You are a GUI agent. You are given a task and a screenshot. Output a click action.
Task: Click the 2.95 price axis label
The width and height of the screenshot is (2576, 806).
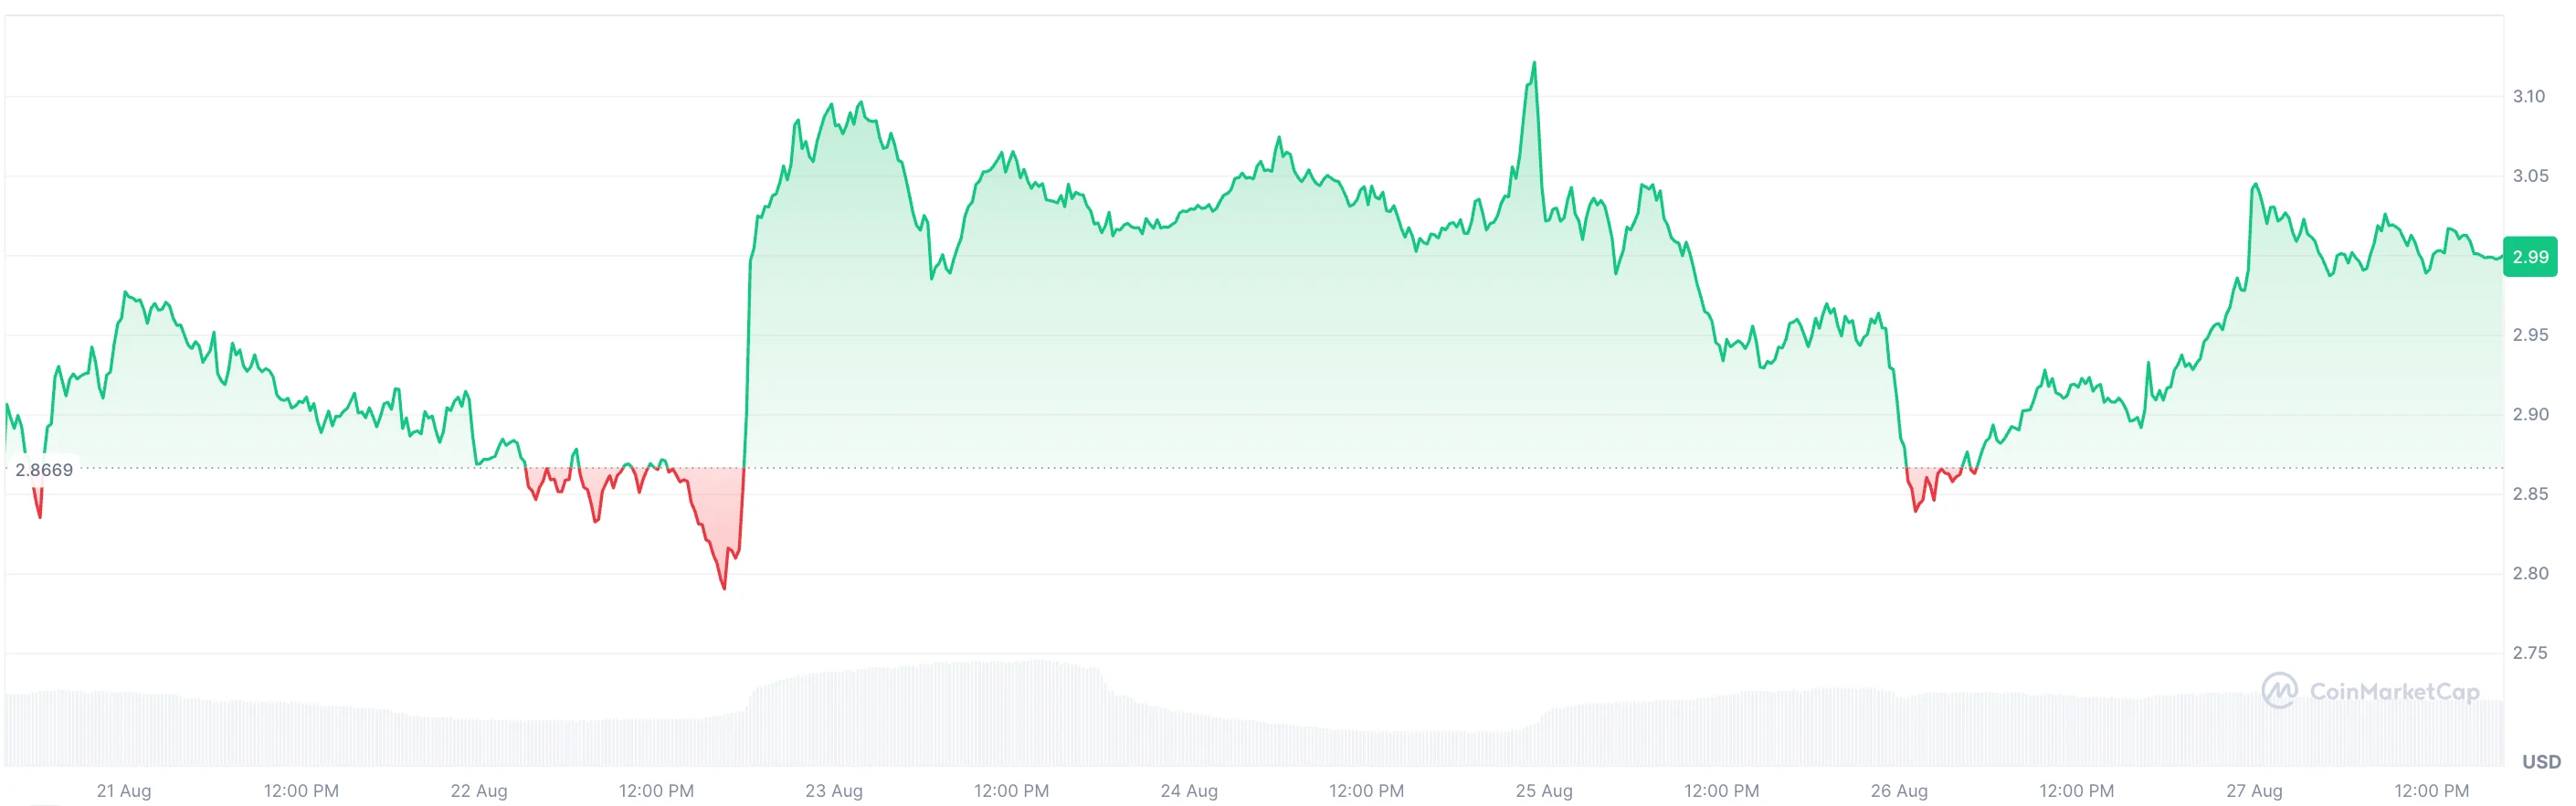pyautogui.click(x=2530, y=335)
